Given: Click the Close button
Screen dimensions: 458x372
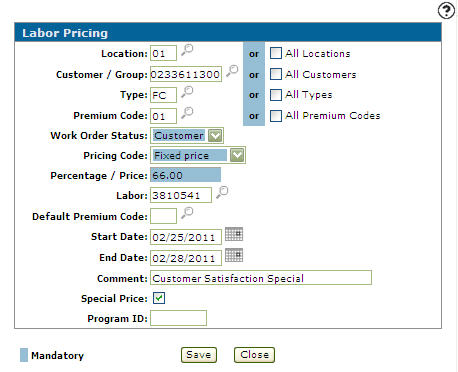Looking at the screenshot, I should click(254, 355).
